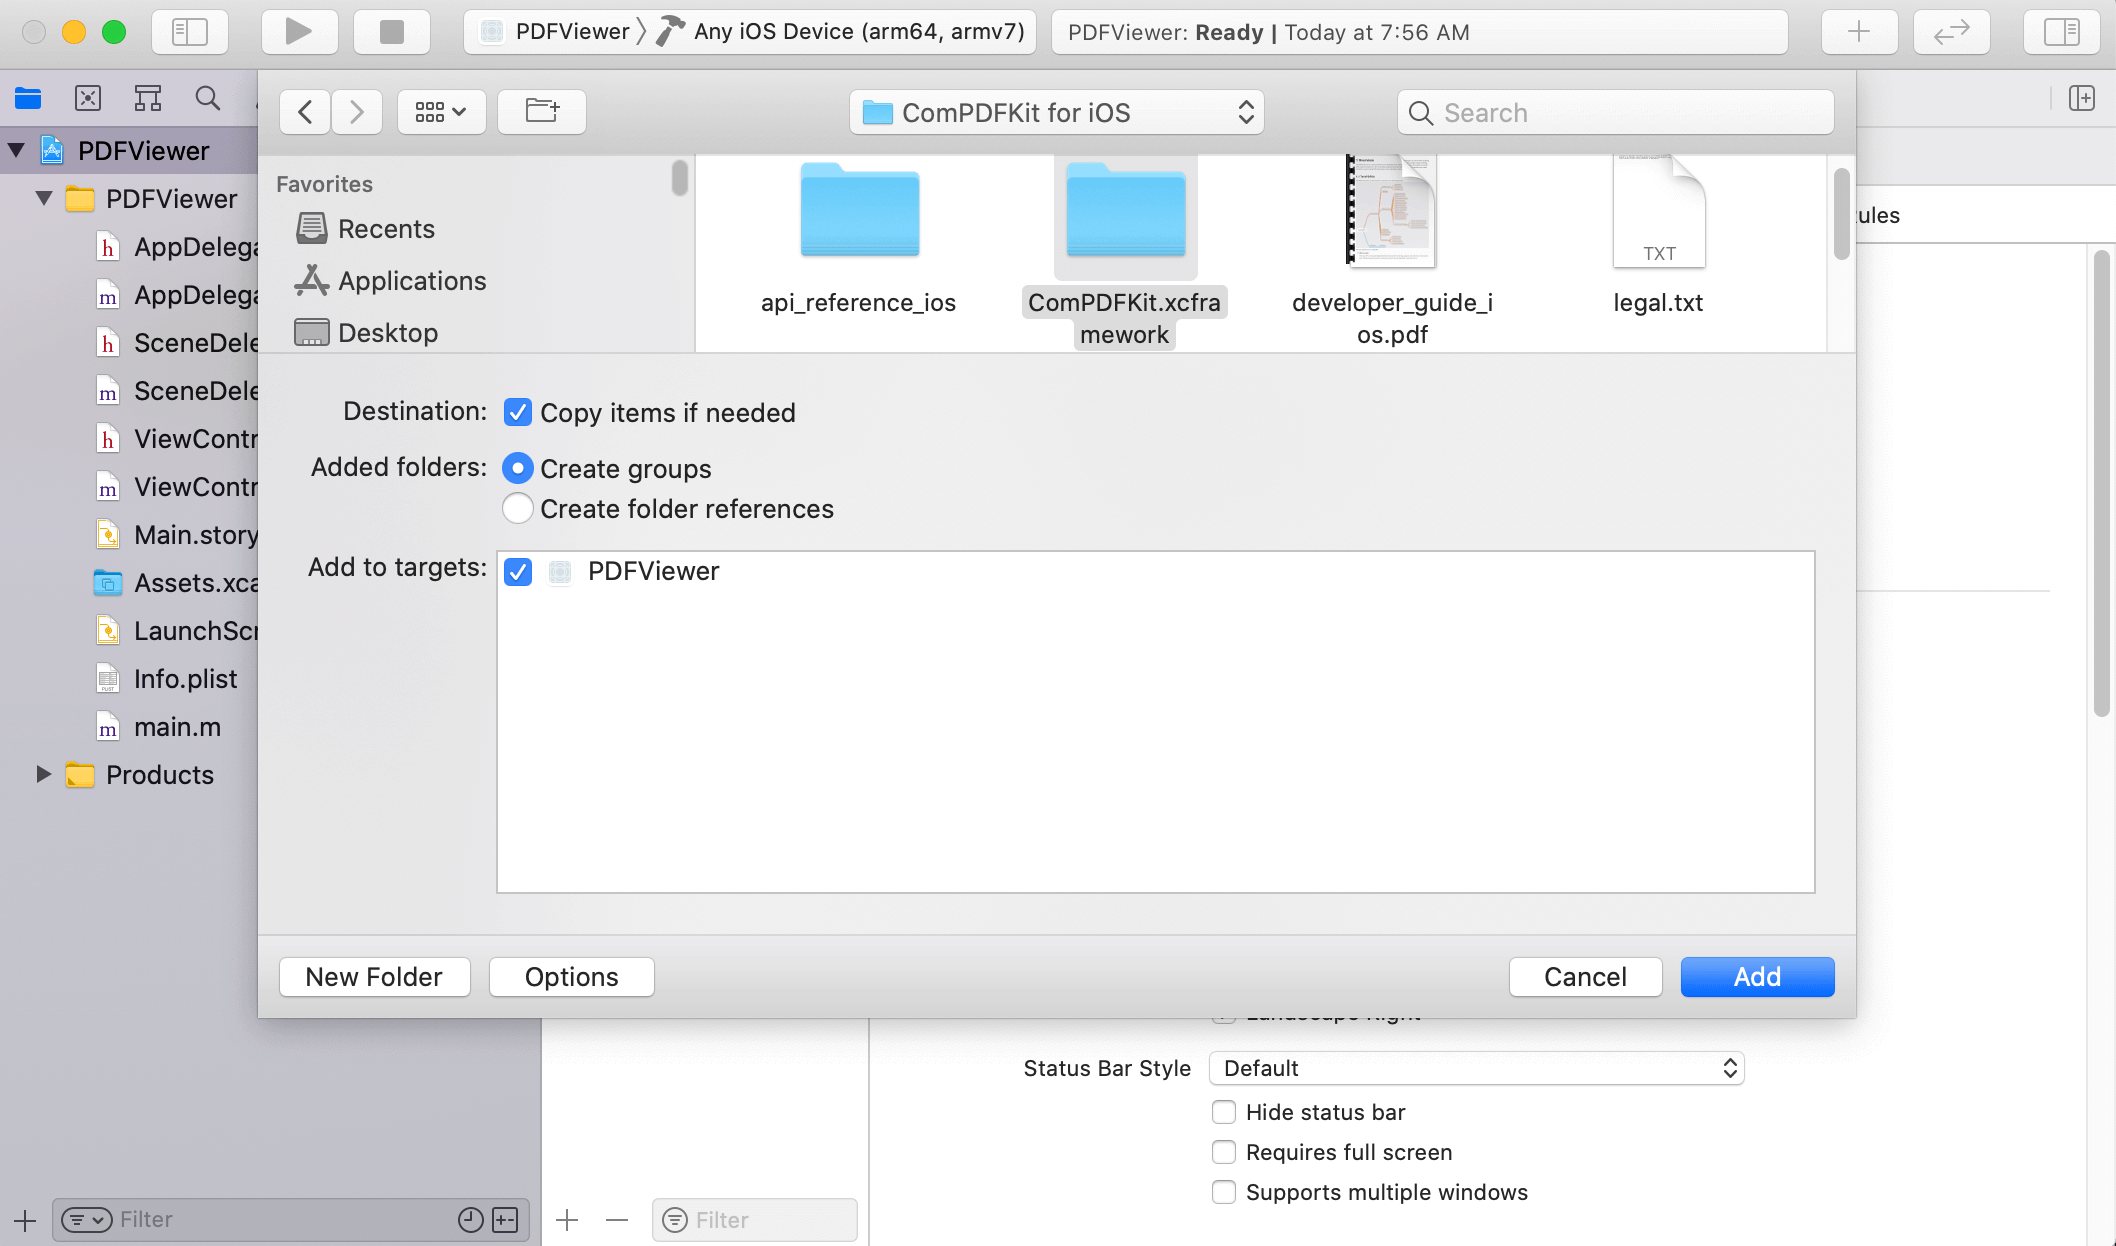
Task: Go back in file browser
Action: 305,112
